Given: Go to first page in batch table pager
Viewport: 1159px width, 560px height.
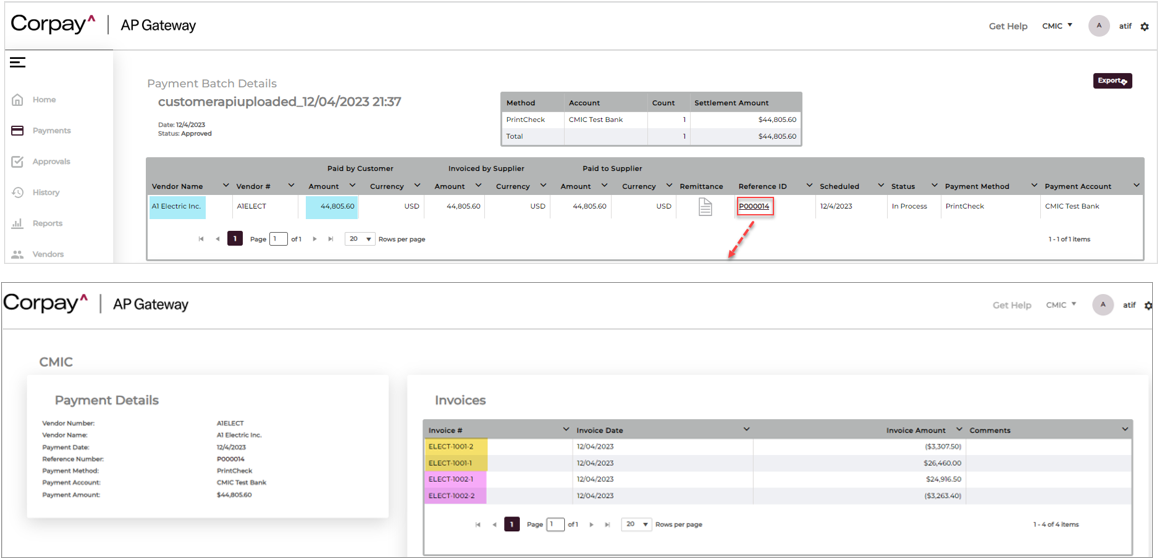Looking at the screenshot, I should 201,239.
